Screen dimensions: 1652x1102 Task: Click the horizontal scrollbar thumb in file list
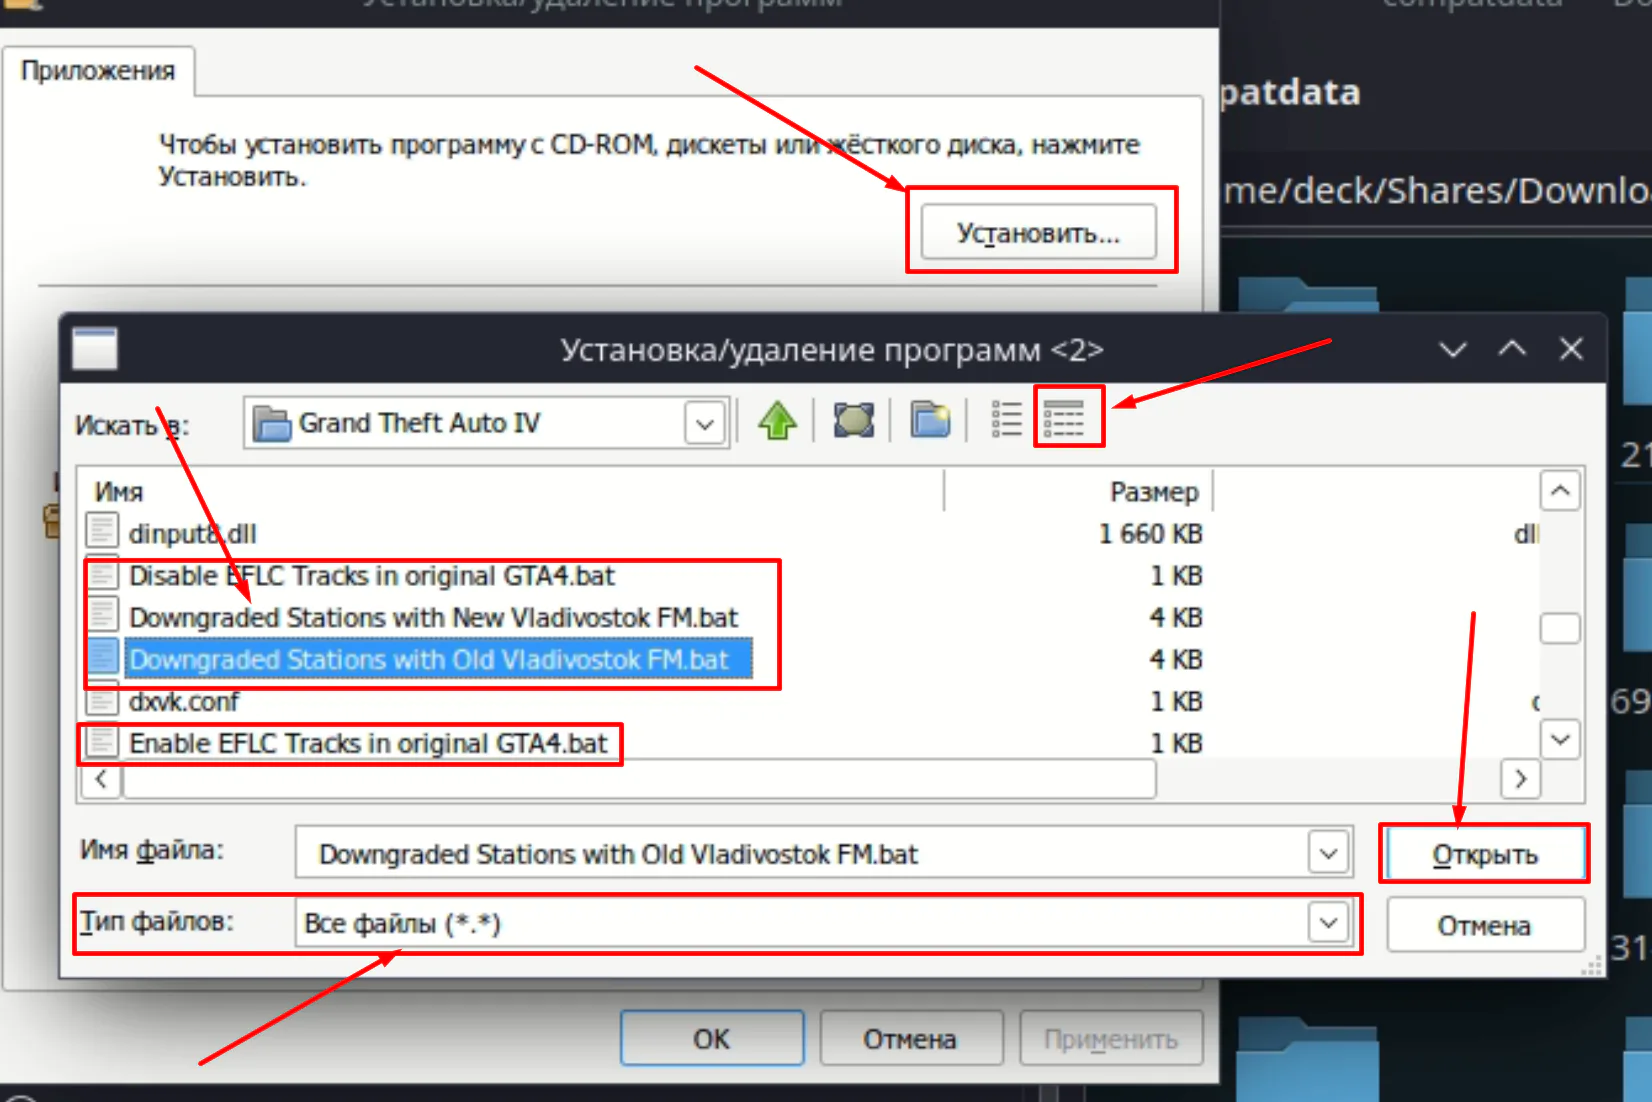coord(640,779)
